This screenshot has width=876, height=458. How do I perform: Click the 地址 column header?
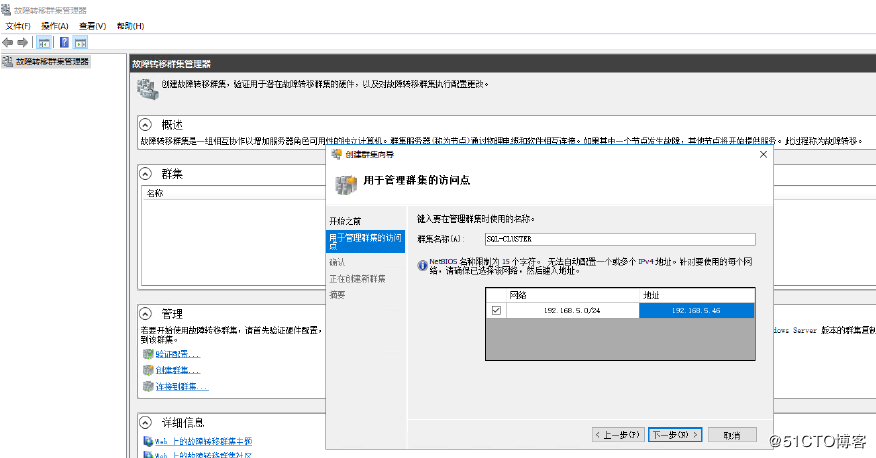click(x=697, y=295)
